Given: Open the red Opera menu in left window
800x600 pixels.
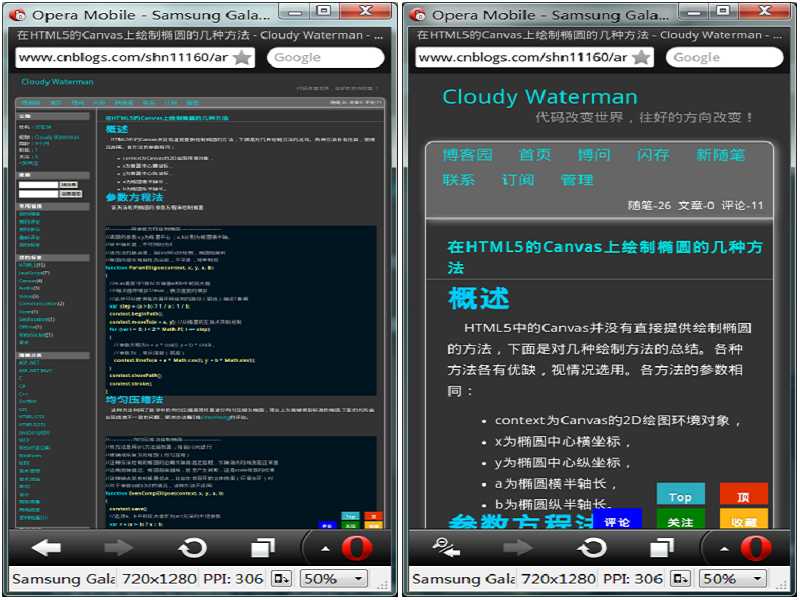Looking at the screenshot, I should [357, 548].
